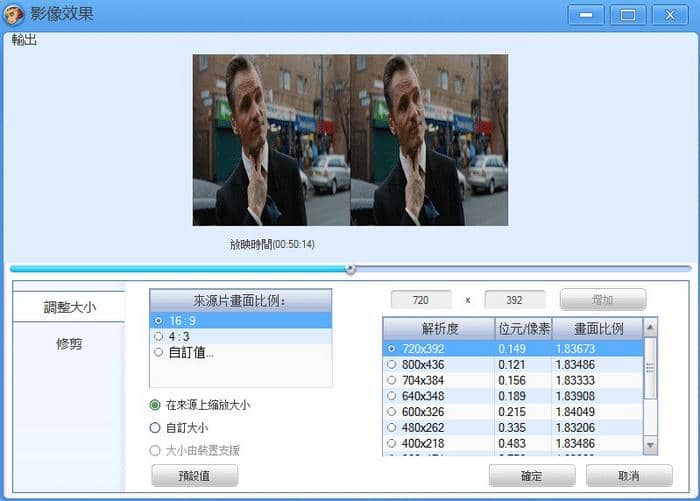Cancel with the 取消 button
Viewport: 700px width, 501px height.
click(629, 476)
